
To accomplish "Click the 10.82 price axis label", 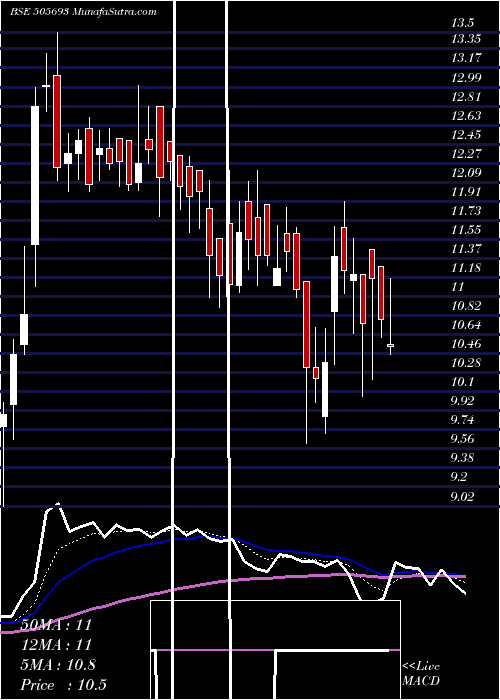I will tap(466, 305).
